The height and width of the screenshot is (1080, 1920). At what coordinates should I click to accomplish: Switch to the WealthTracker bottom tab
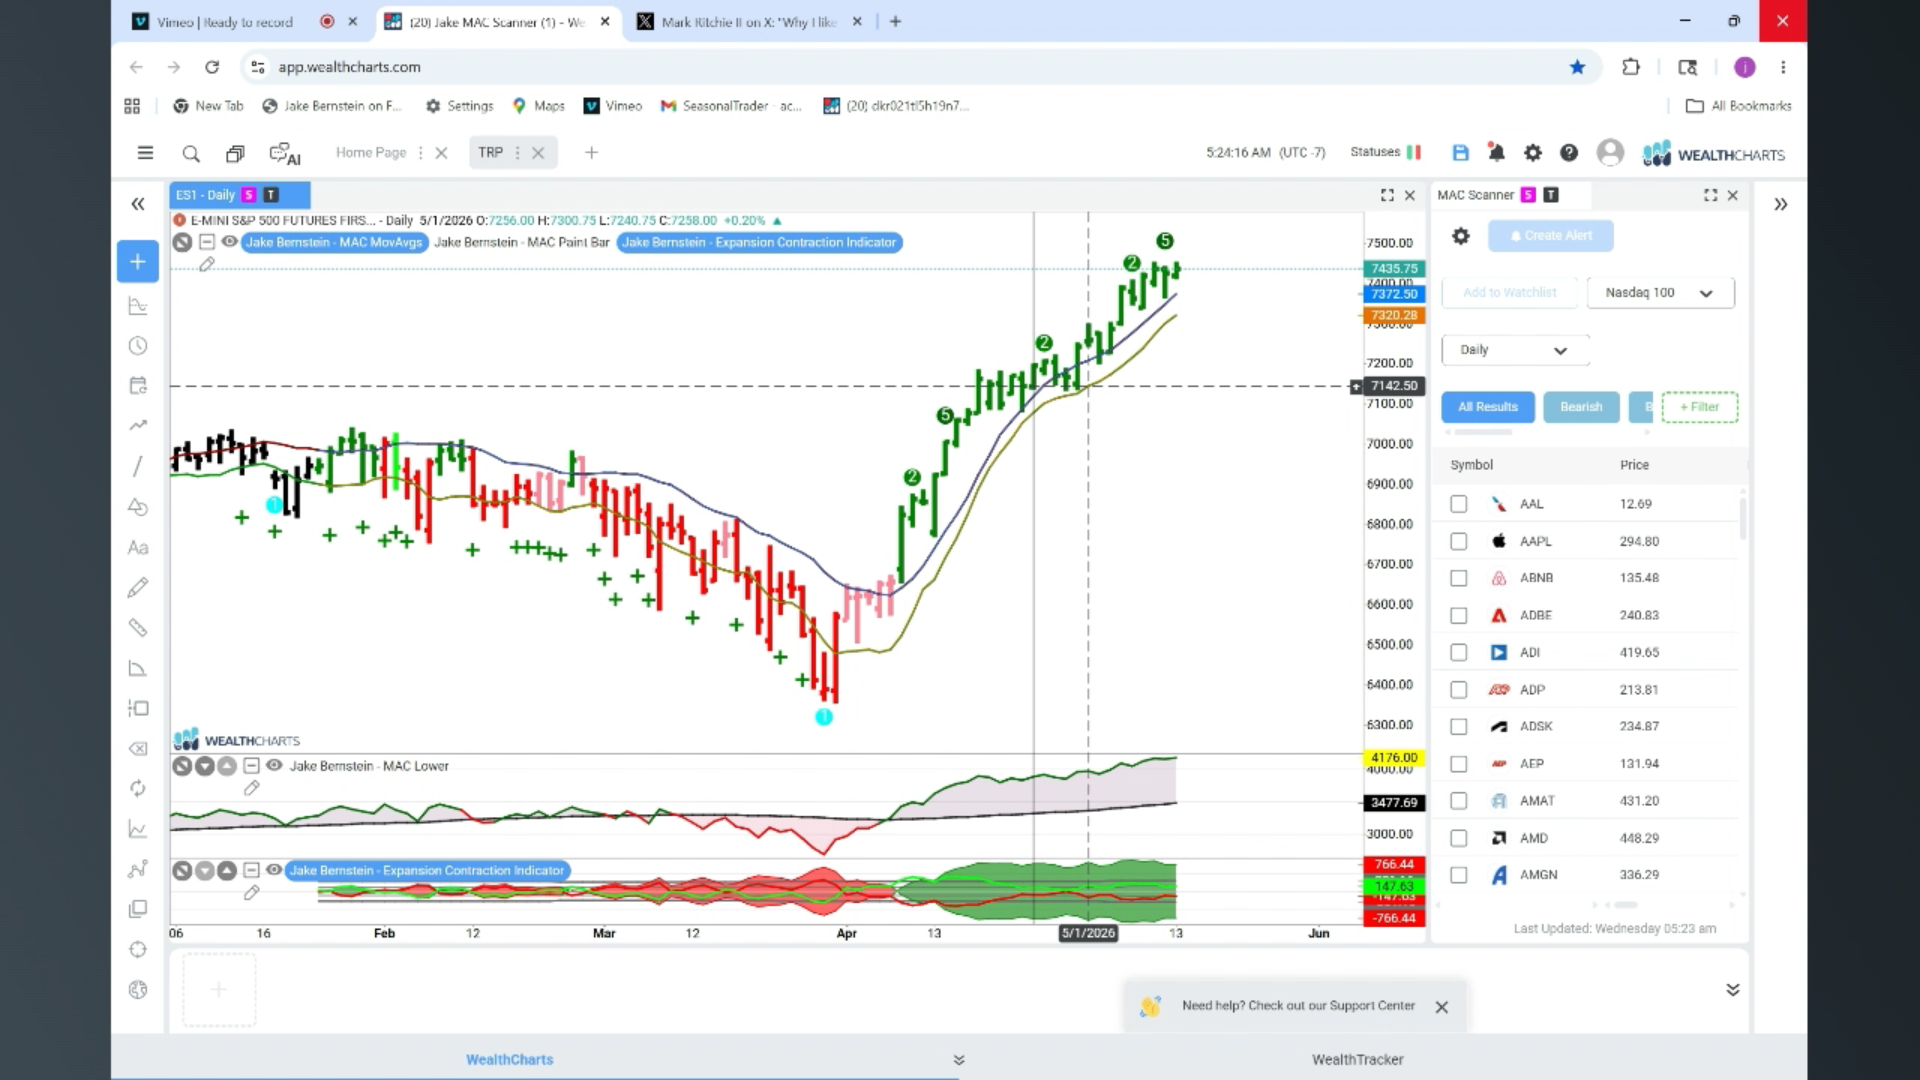point(1357,1060)
